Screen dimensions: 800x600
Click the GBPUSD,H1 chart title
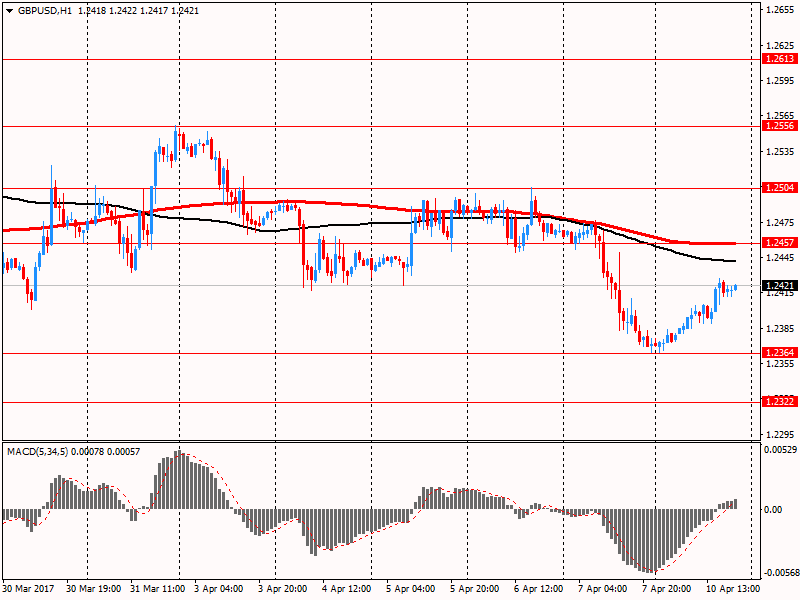pos(45,11)
